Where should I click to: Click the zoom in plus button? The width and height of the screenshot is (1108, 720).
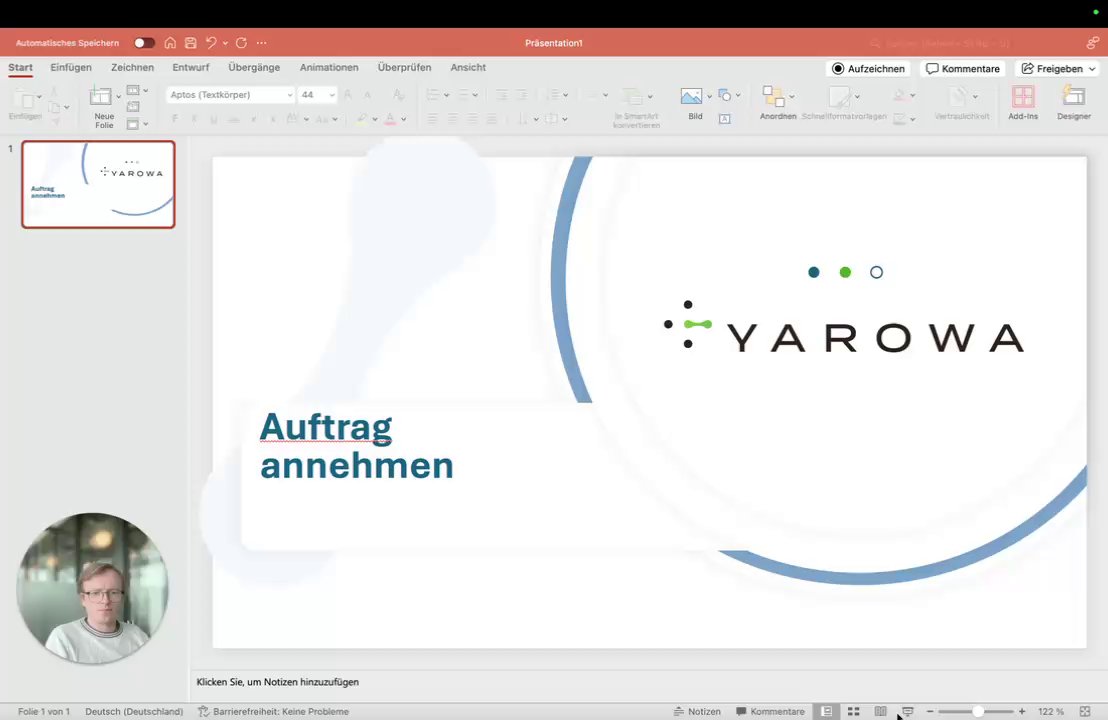point(1022,712)
